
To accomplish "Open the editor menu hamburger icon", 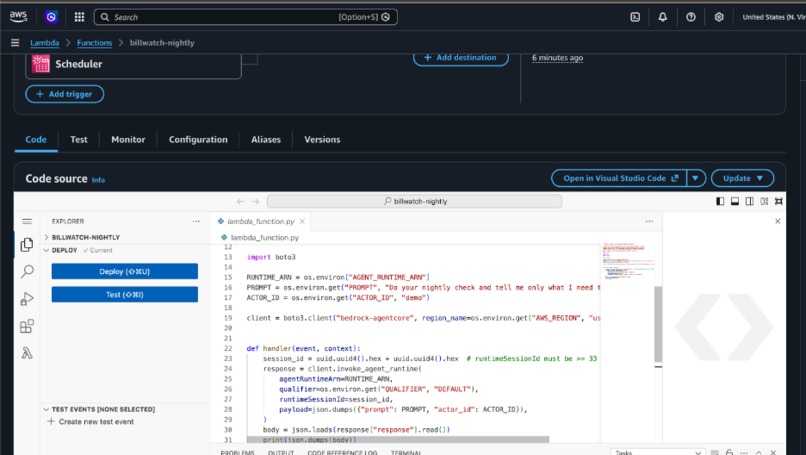I will click(27, 221).
